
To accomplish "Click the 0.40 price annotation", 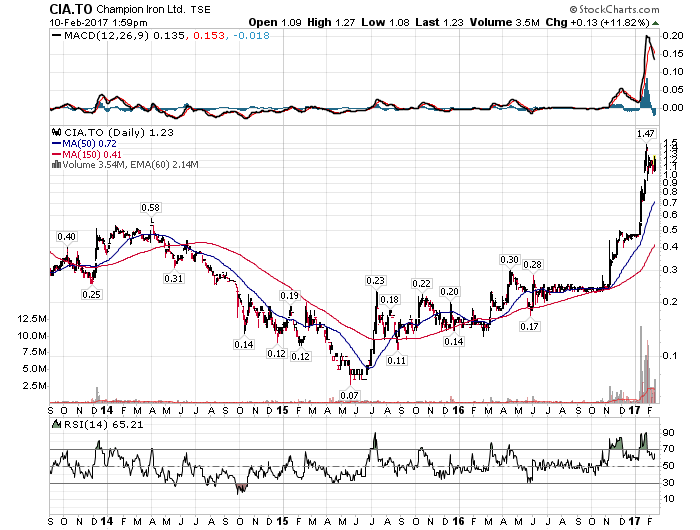I will [66, 236].
